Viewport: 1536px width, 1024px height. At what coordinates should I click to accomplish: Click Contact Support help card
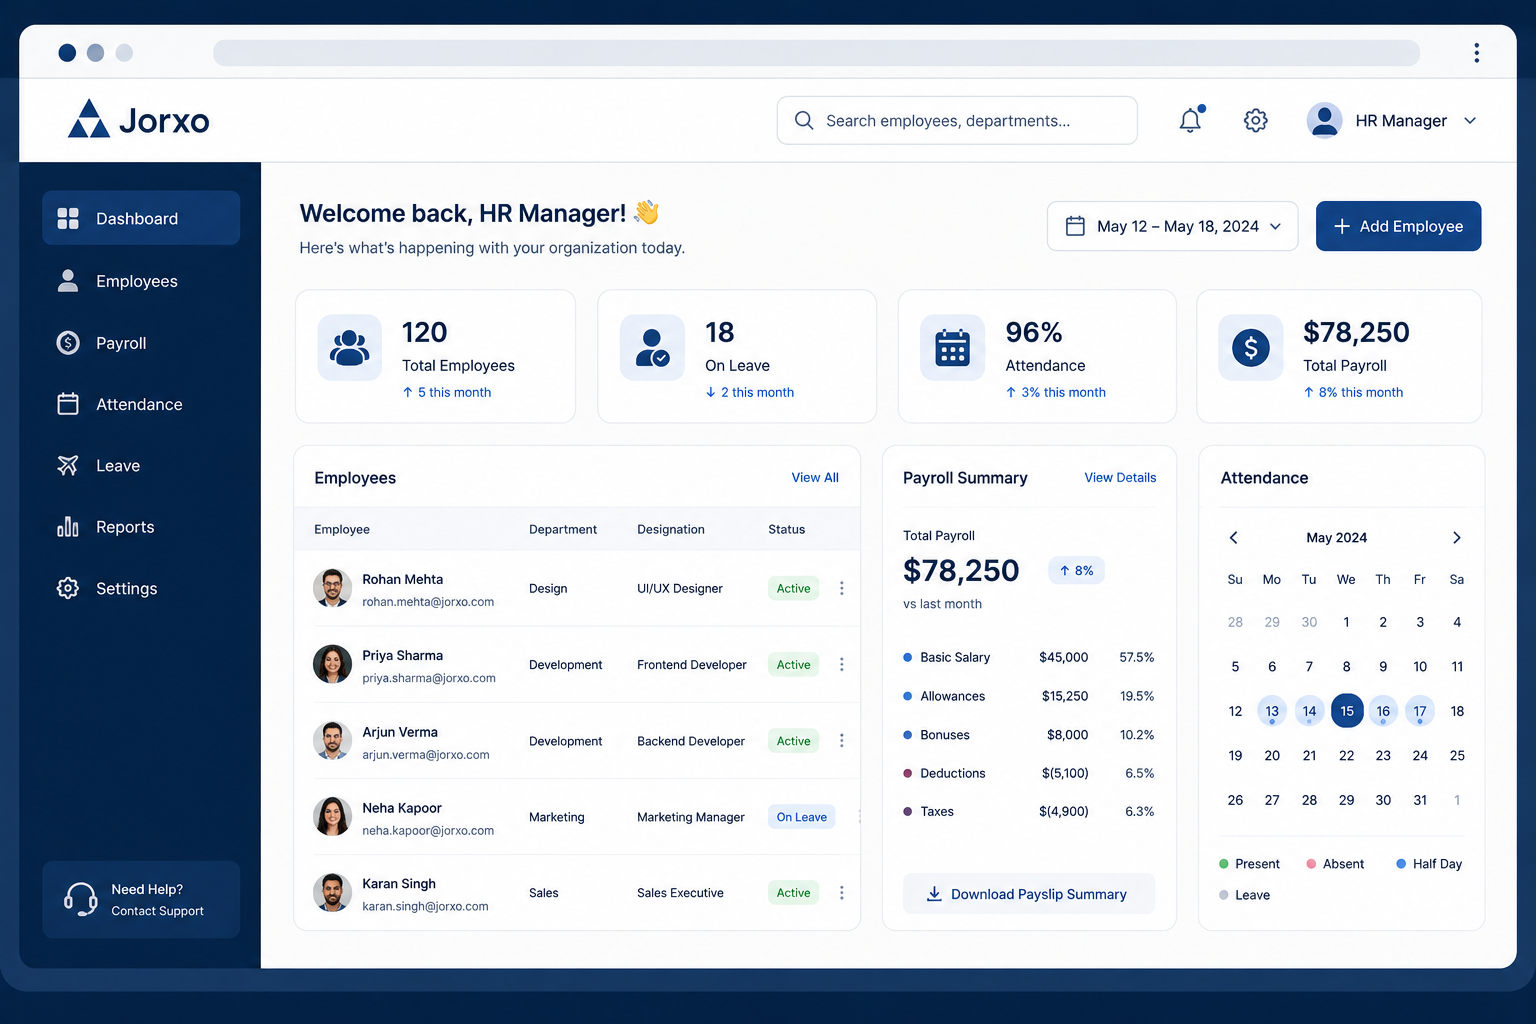[141, 899]
